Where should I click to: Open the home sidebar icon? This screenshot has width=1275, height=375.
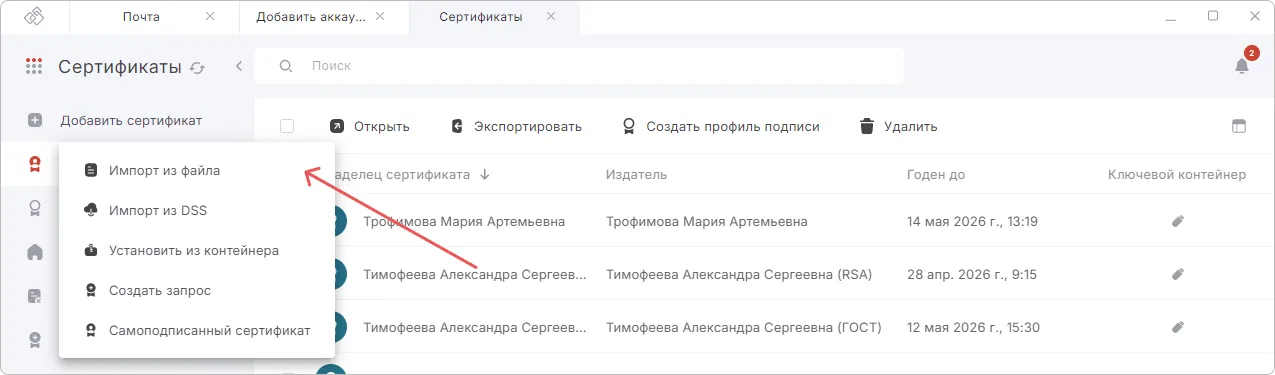(34, 252)
